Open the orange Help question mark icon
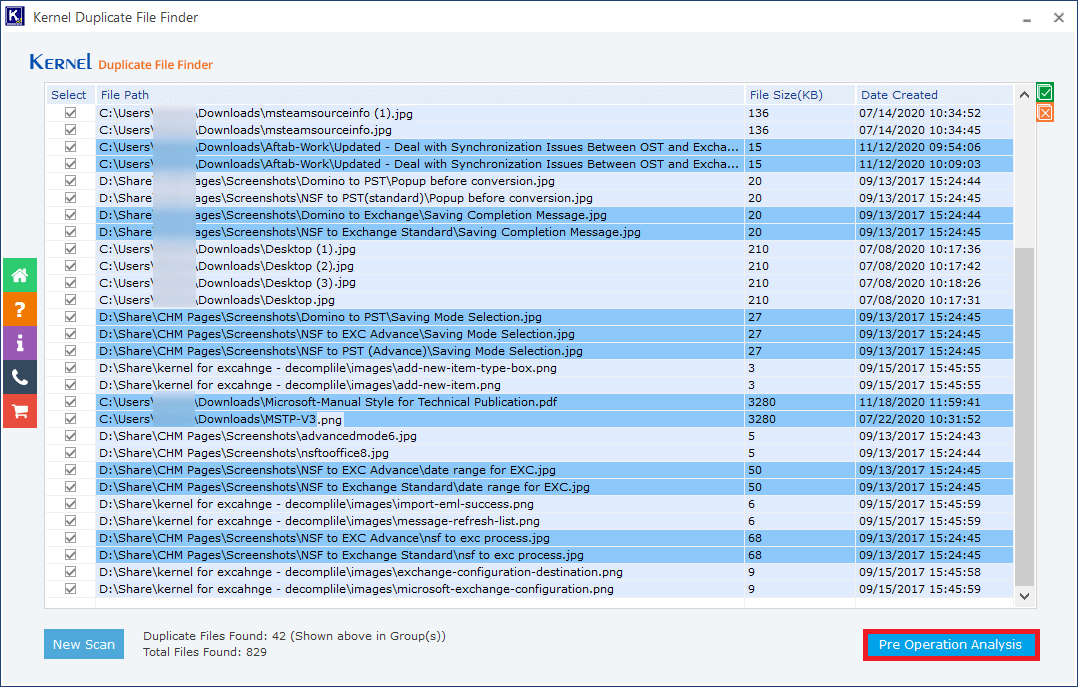Image resolution: width=1078 pixels, height=687 pixels. (20, 309)
